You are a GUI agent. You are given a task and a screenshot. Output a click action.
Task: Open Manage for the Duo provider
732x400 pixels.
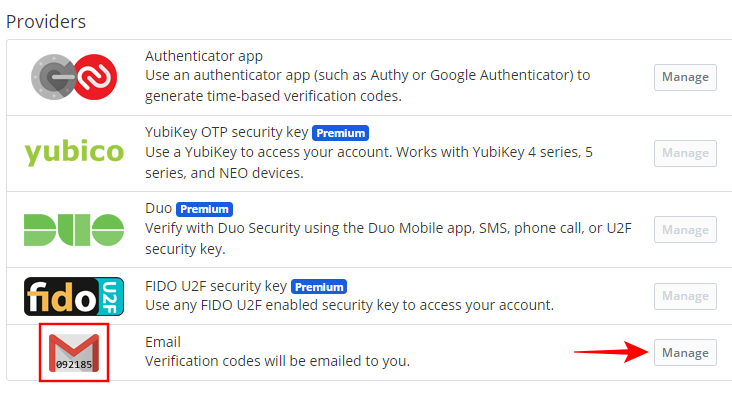click(685, 229)
